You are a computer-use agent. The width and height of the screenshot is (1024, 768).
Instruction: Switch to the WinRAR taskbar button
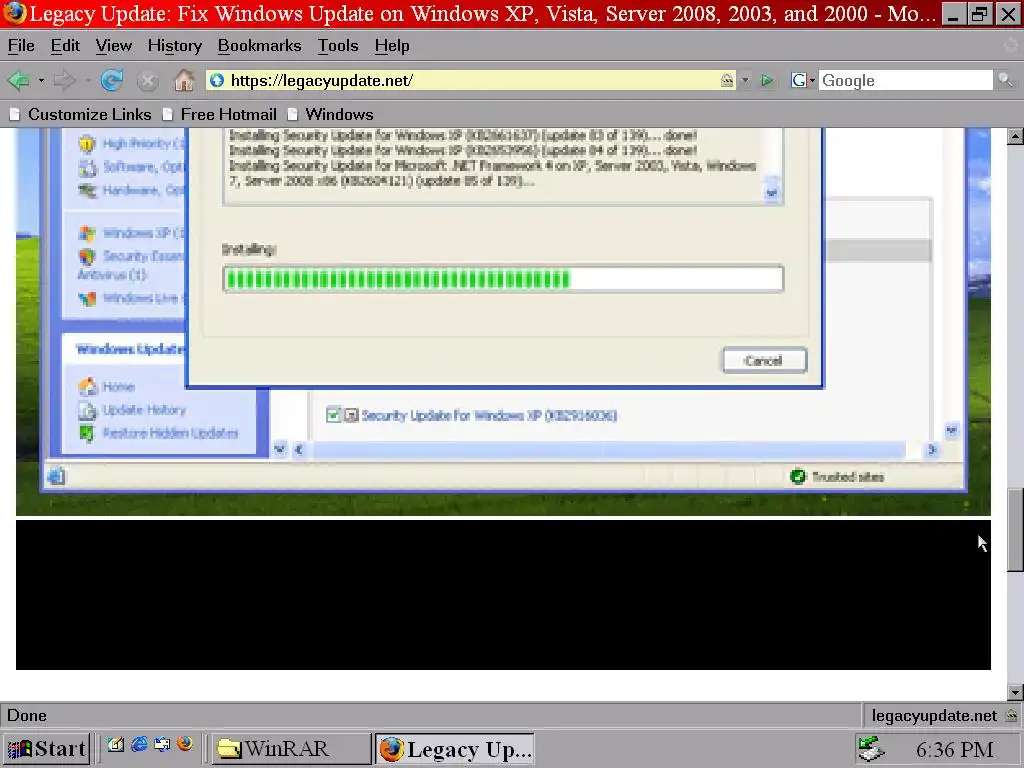pyautogui.click(x=290, y=748)
